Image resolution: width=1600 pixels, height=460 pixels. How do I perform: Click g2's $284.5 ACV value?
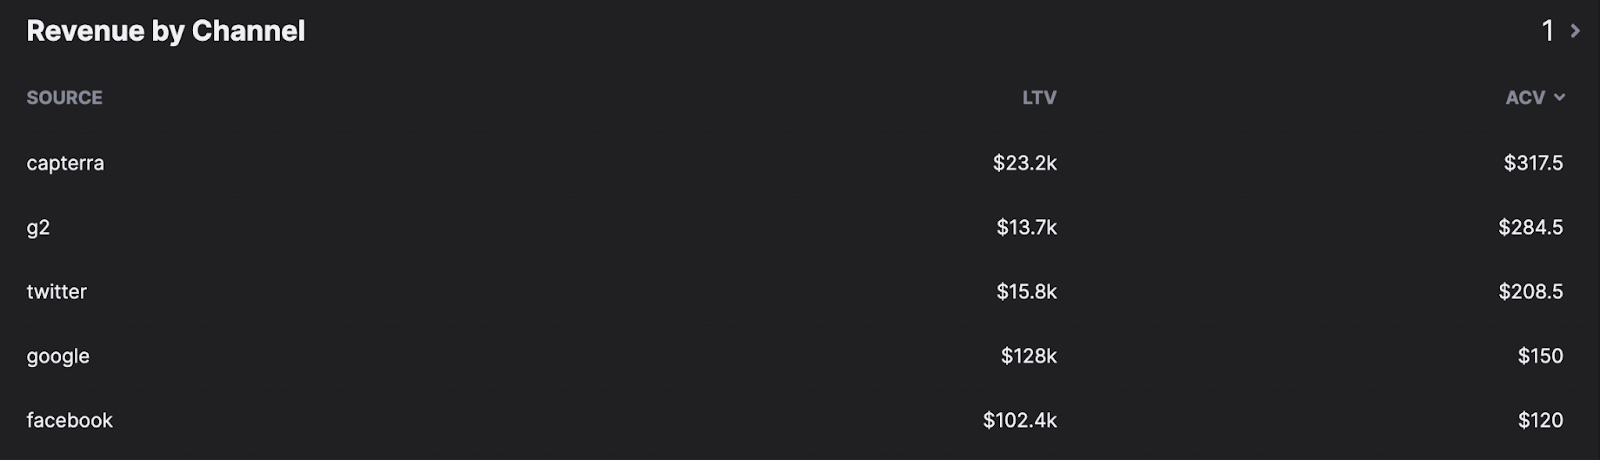point(1531,227)
